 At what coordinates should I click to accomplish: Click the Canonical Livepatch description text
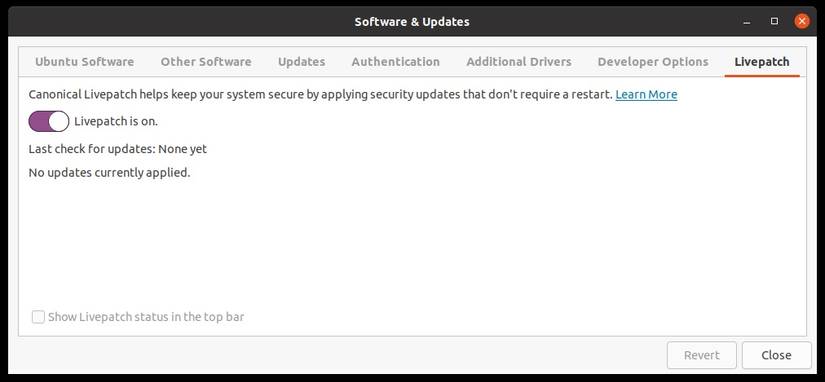(320, 95)
